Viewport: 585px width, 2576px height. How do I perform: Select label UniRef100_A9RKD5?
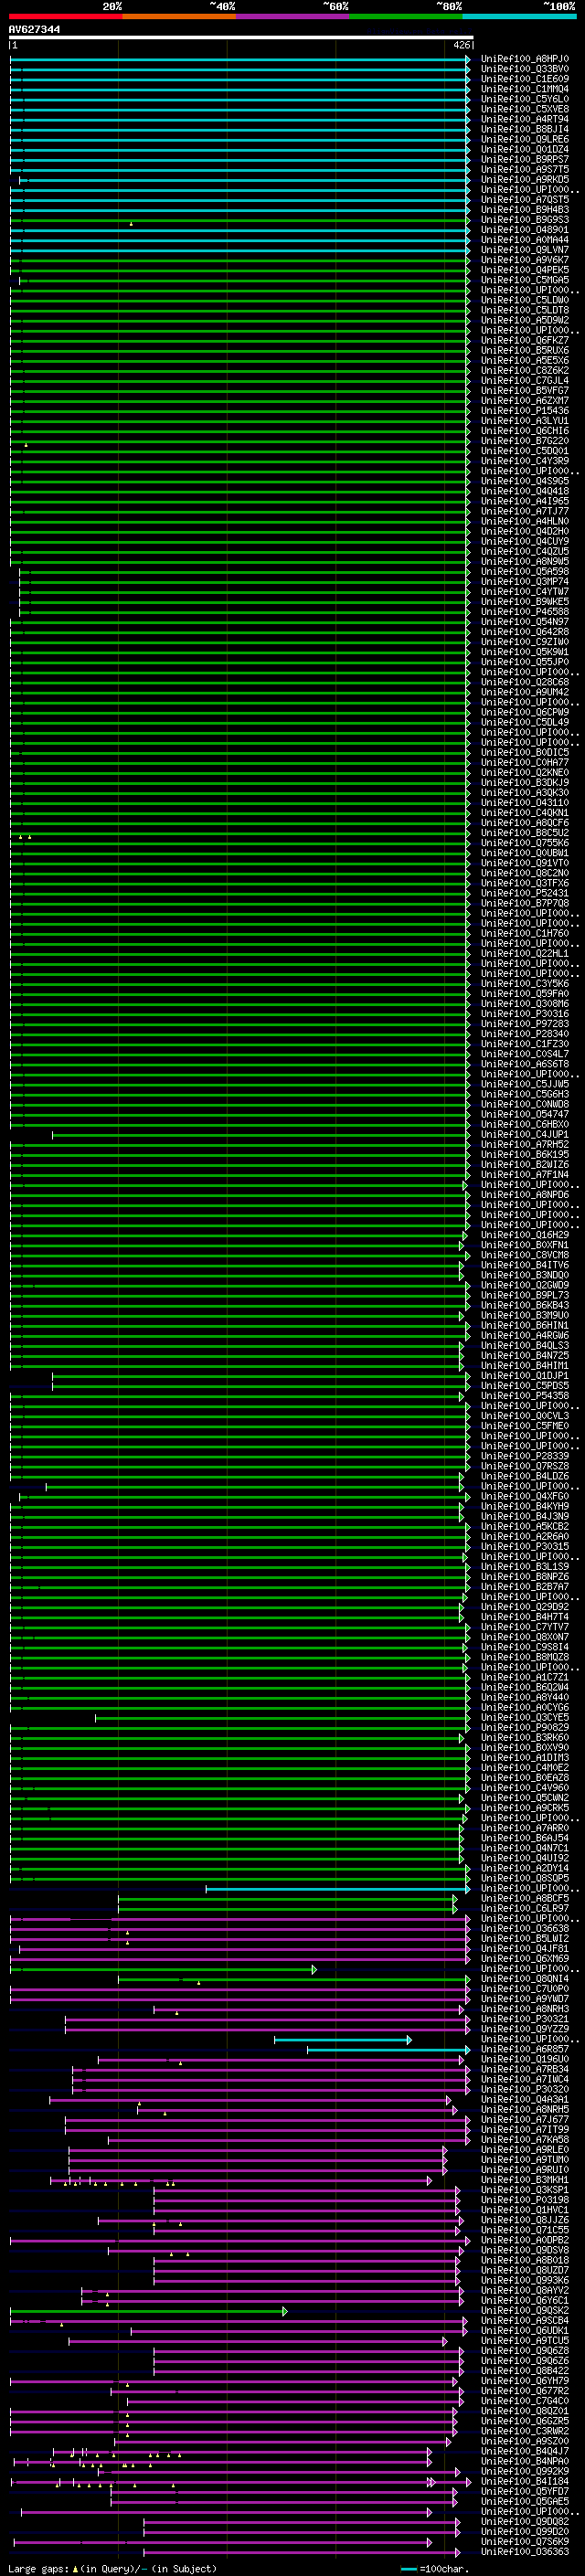525,179
